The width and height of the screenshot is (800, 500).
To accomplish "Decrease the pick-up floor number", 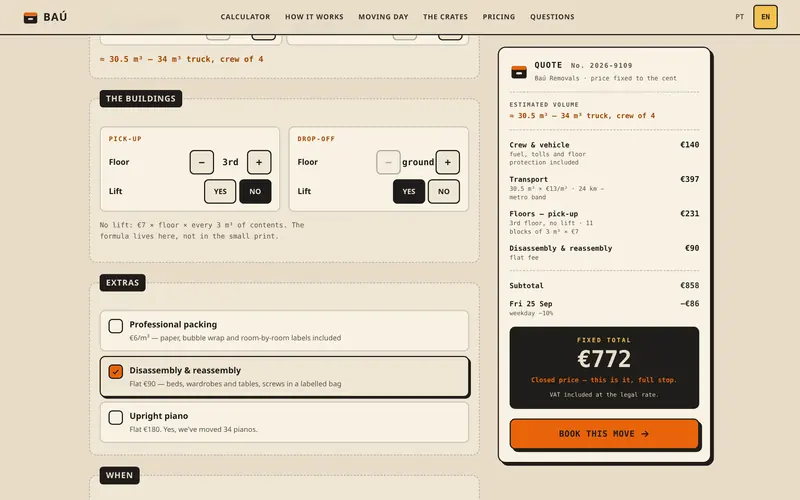I will tap(202, 162).
